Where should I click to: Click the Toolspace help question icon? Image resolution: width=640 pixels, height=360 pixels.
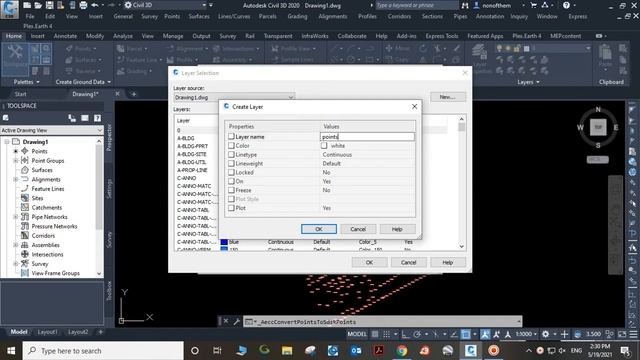[x=97, y=118]
